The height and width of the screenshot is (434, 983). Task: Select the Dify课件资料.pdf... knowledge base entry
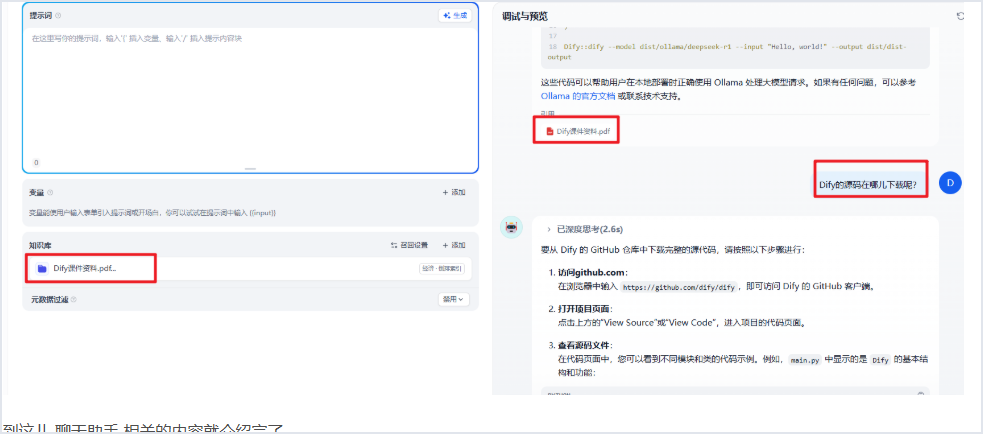(250, 268)
